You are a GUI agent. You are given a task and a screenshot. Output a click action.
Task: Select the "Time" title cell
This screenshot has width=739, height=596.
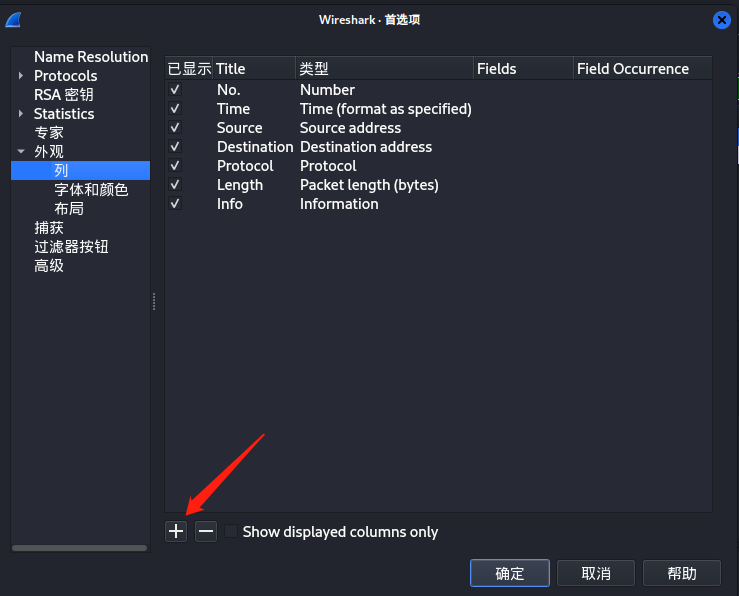[x=233, y=109]
